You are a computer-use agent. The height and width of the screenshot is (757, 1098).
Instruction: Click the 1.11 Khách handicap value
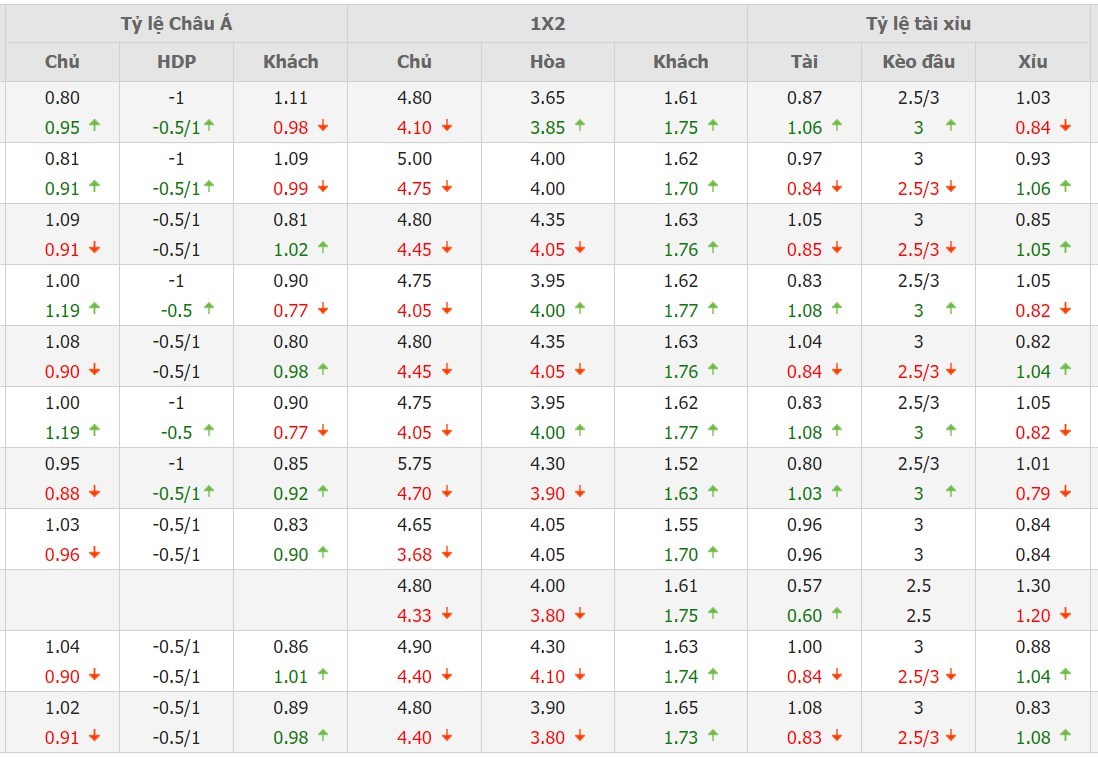(x=290, y=98)
